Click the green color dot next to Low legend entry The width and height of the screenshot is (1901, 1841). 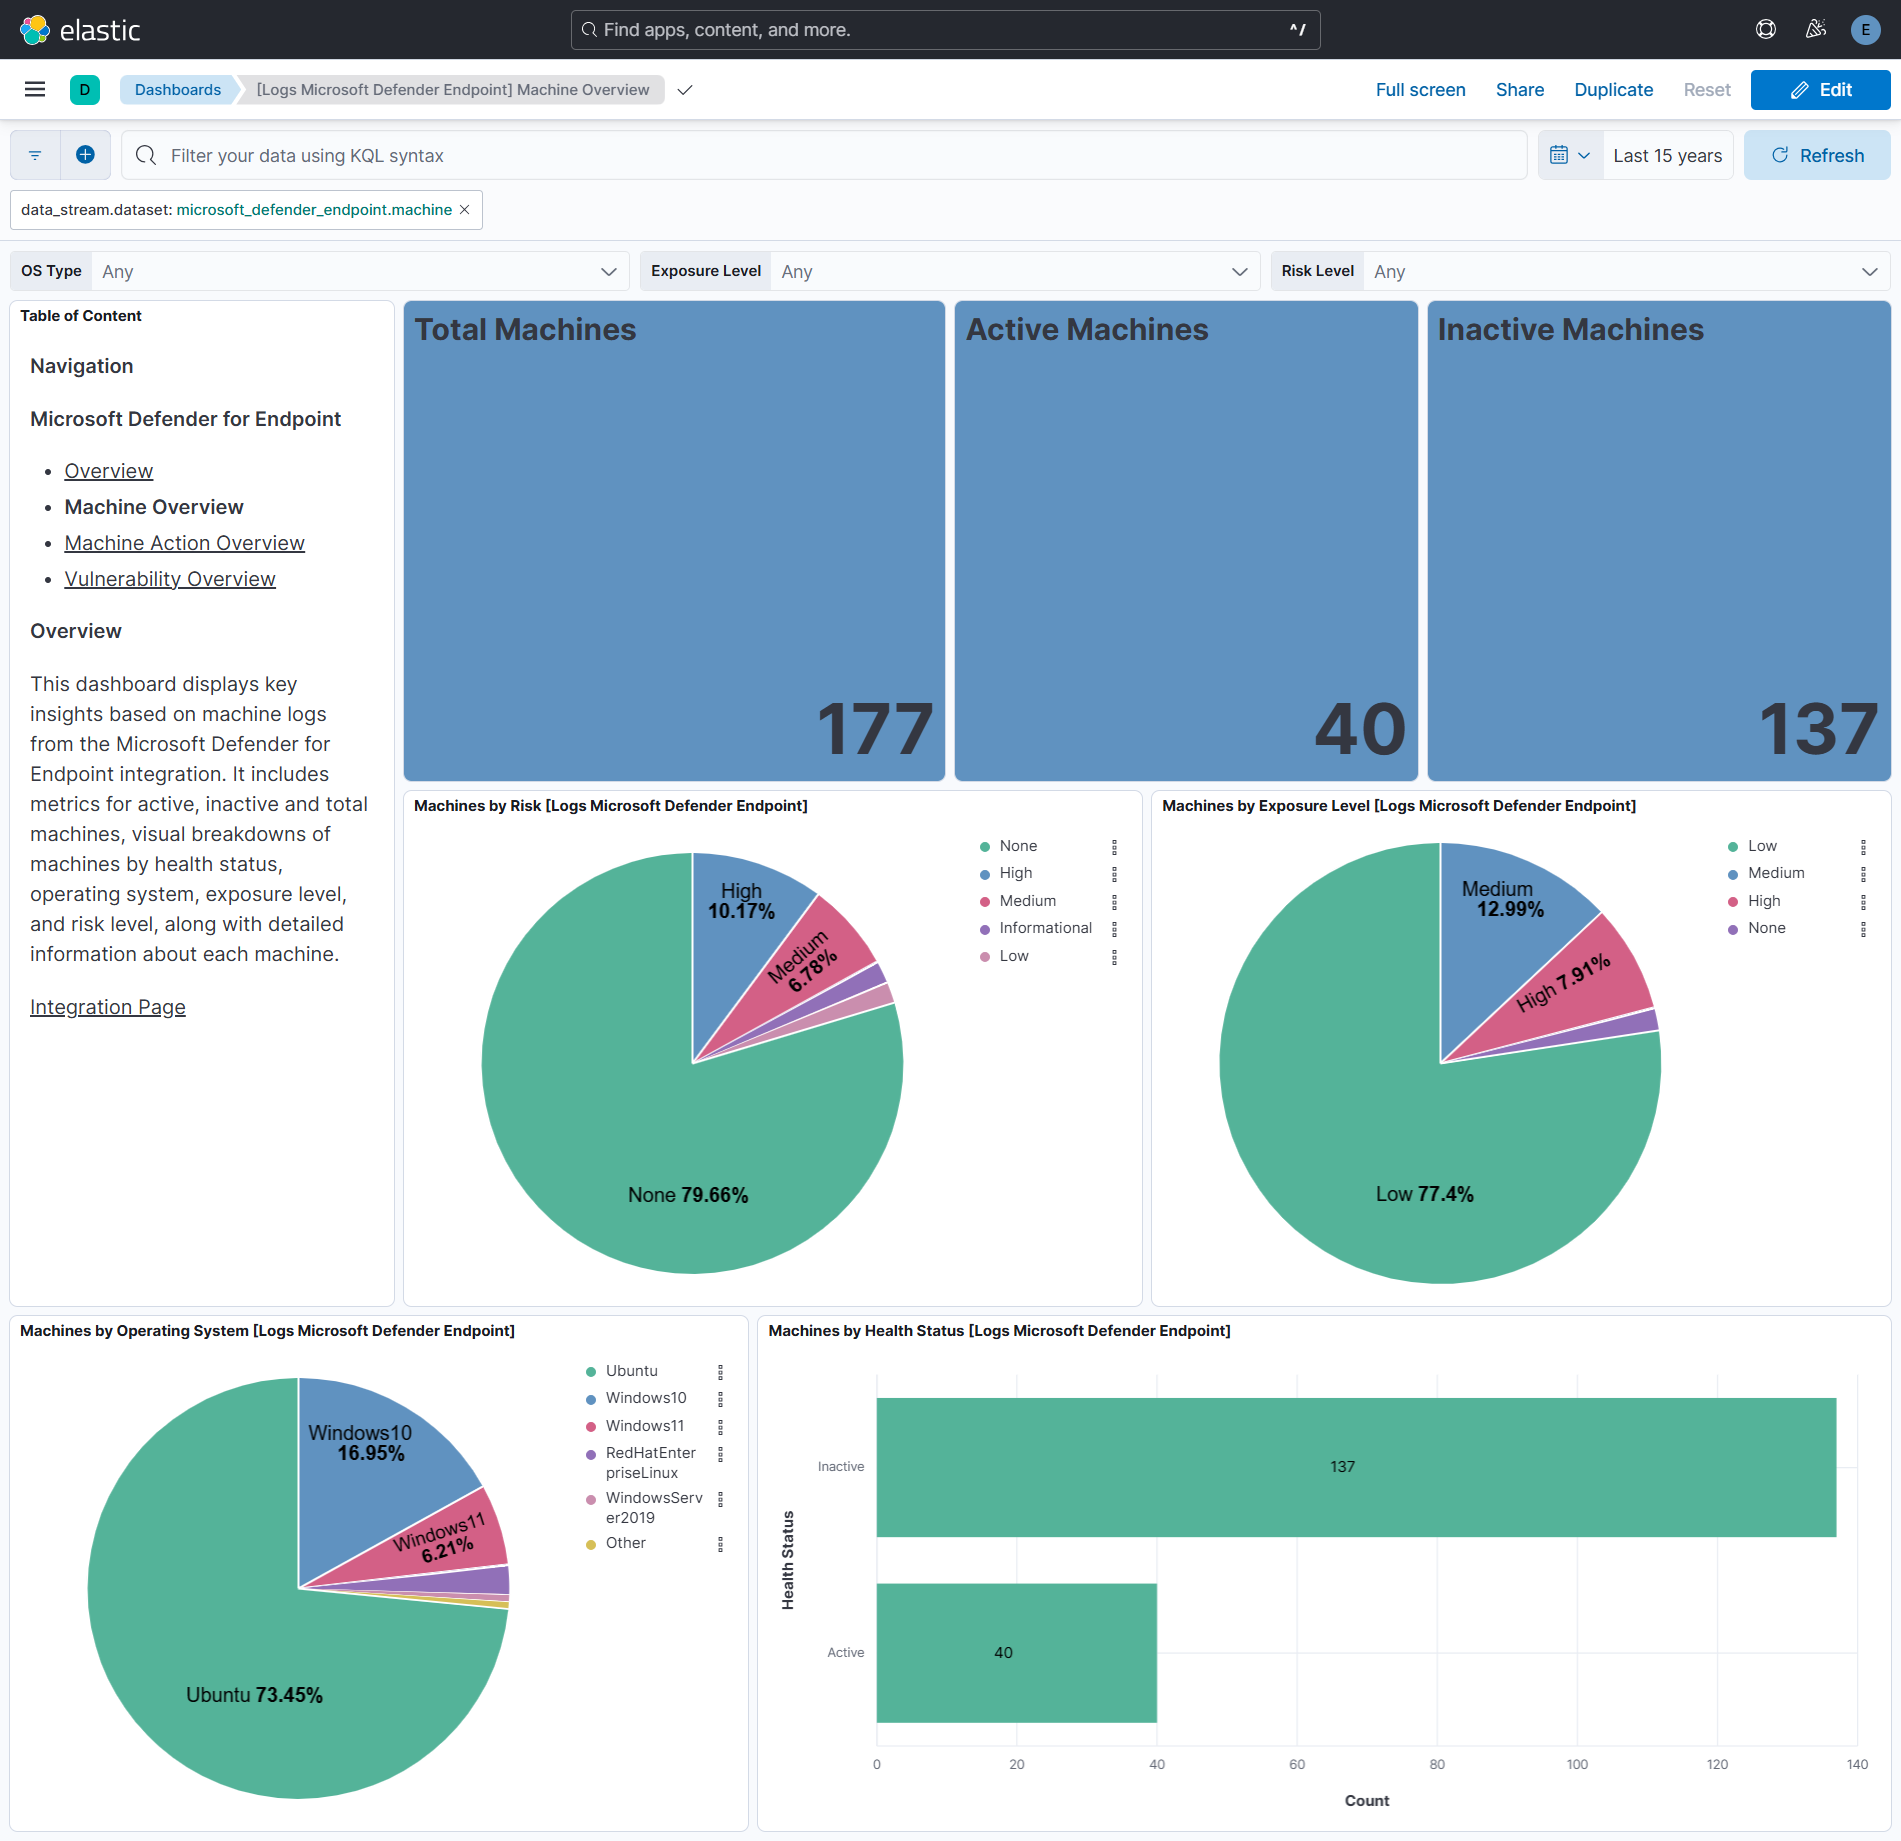[x=1733, y=845]
